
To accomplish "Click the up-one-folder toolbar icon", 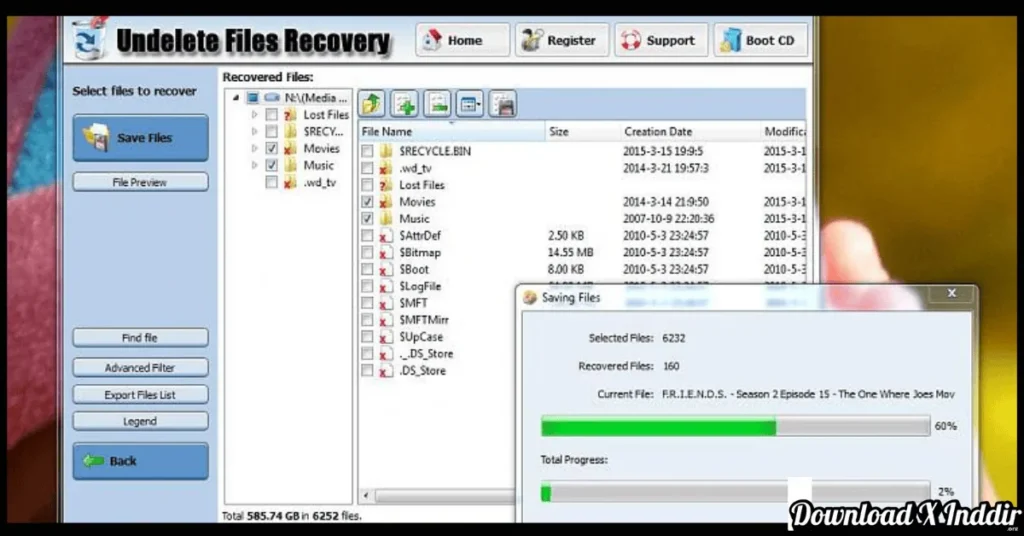I will point(372,104).
